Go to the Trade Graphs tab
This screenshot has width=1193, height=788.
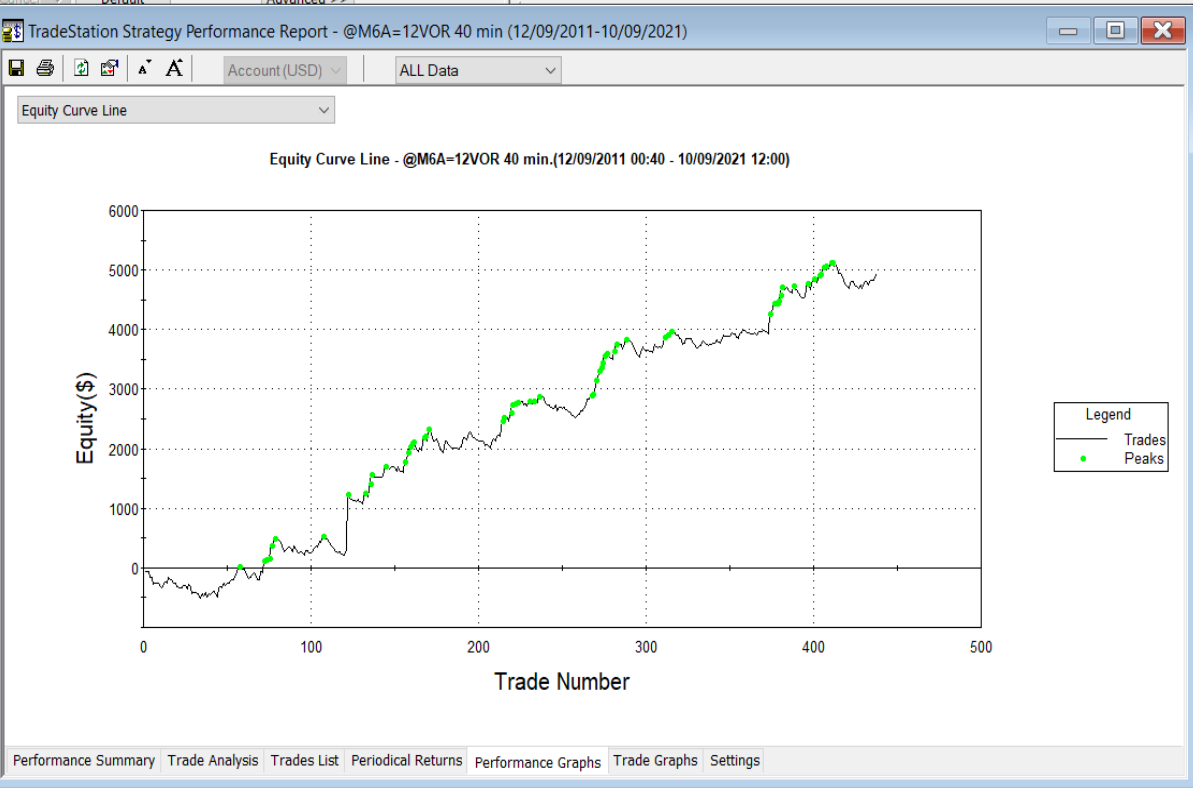pyautogui.click(x=655, y=760)
